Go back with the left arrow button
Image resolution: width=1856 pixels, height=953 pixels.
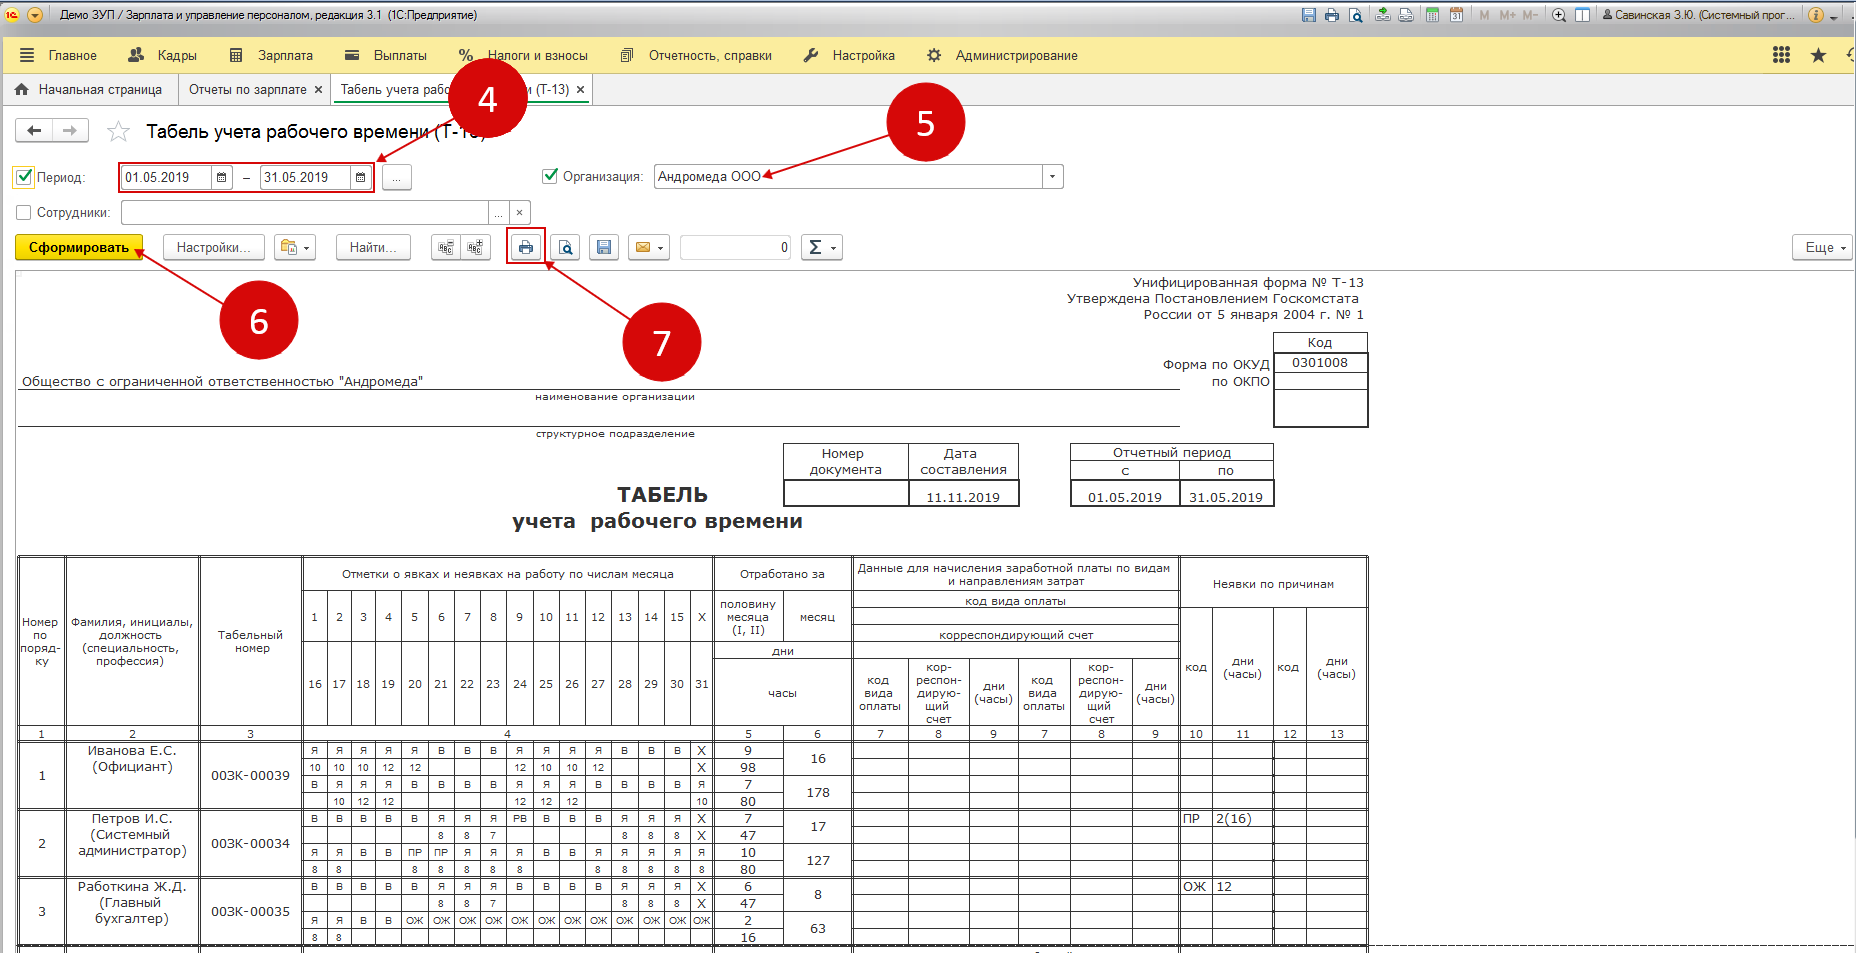coord(34,130)
